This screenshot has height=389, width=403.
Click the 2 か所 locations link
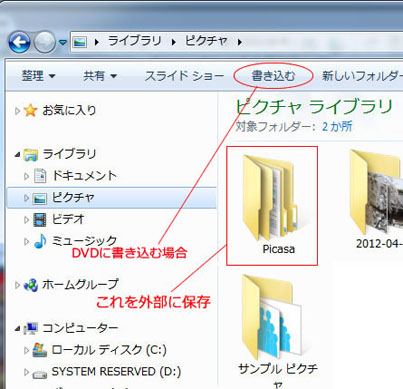click(x=337, y=127)
